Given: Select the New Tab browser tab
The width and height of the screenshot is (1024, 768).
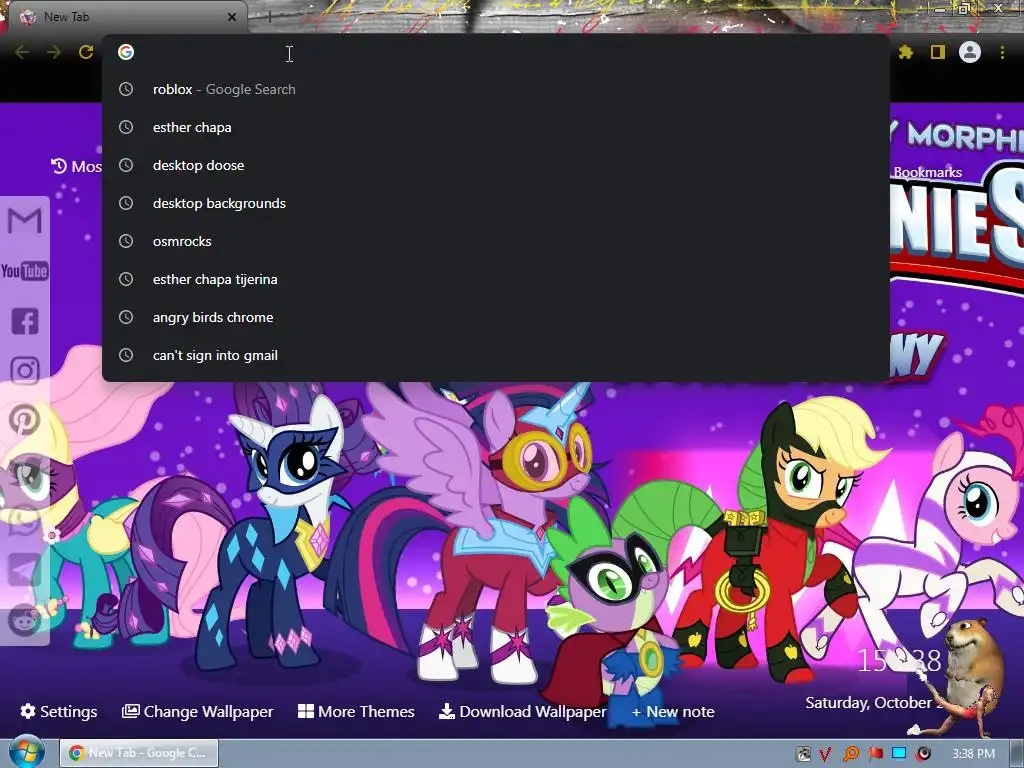Looking at the screenshot, I should (x=127, y=17).
